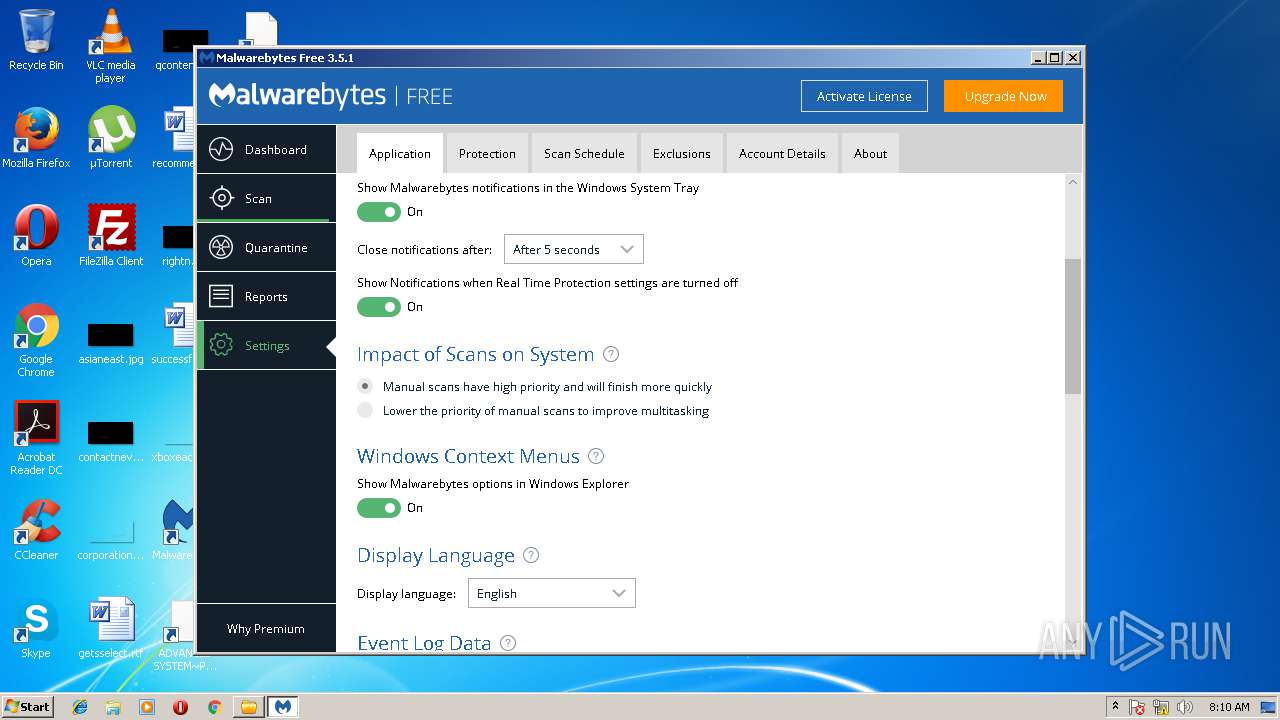The height and width of the screenshot is (720, 1280).
Task: Launch µTorrent desktop shortcut
Action: [110, 138]
